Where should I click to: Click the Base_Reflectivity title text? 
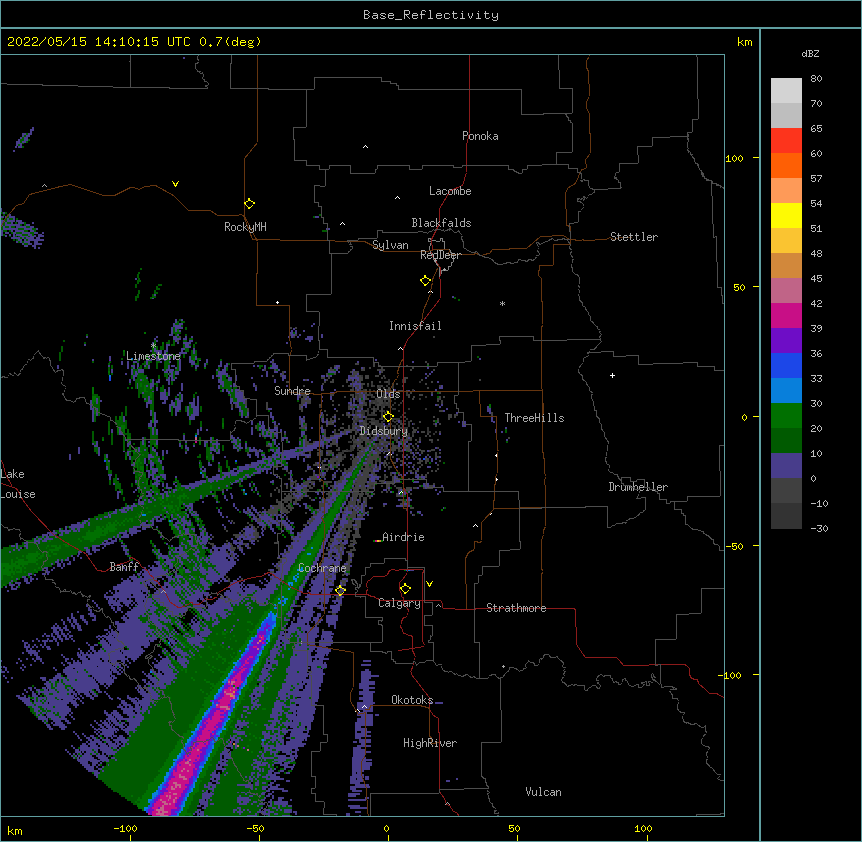click(x=431, y=15)
